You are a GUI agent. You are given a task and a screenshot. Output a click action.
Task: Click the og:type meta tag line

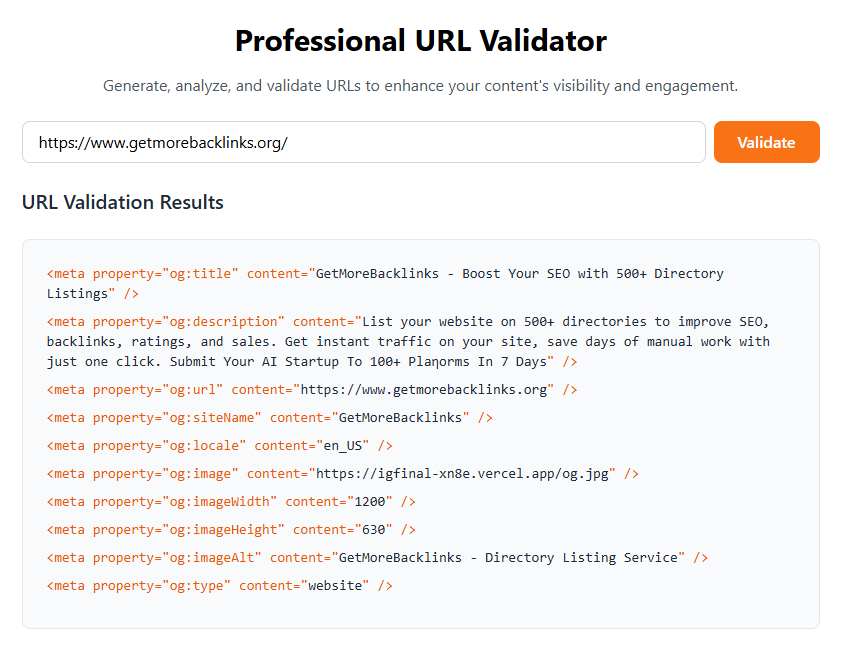click(x=220, y=585)
